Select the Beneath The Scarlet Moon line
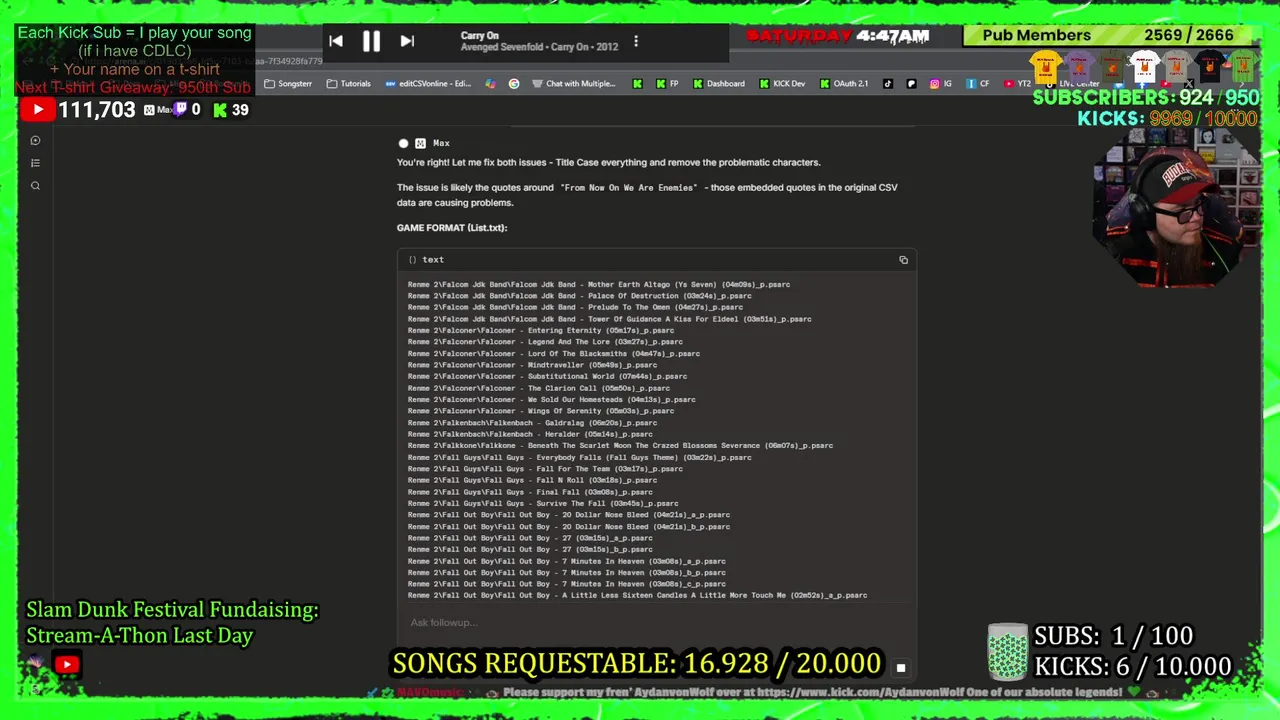This screenshot has height=720, width=1280. 620,445
